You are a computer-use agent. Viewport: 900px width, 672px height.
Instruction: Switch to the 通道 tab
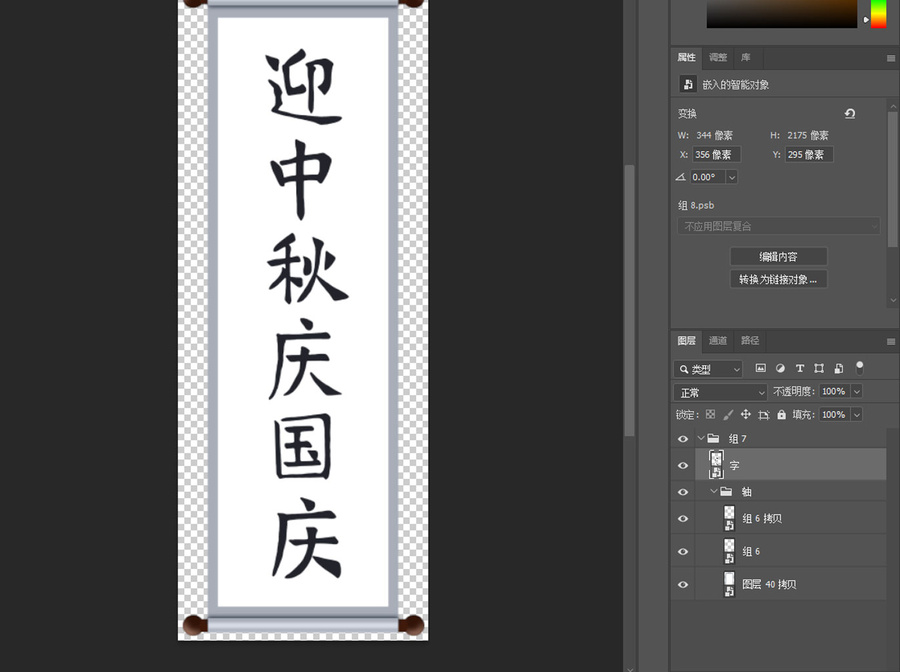click(x=717, y=341)
